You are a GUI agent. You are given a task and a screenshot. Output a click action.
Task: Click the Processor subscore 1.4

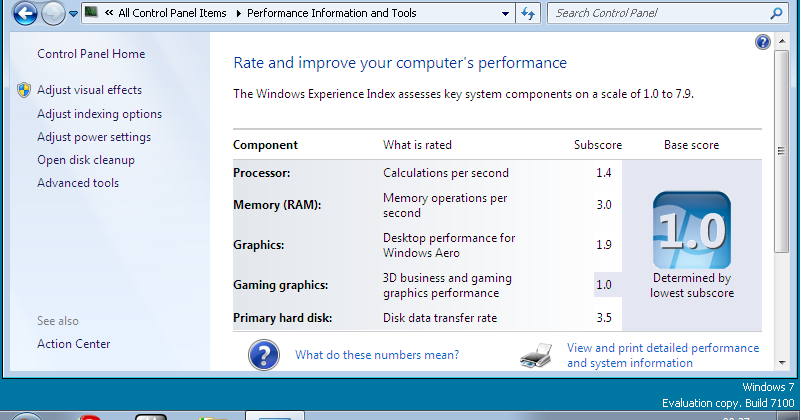pos(604,173)
